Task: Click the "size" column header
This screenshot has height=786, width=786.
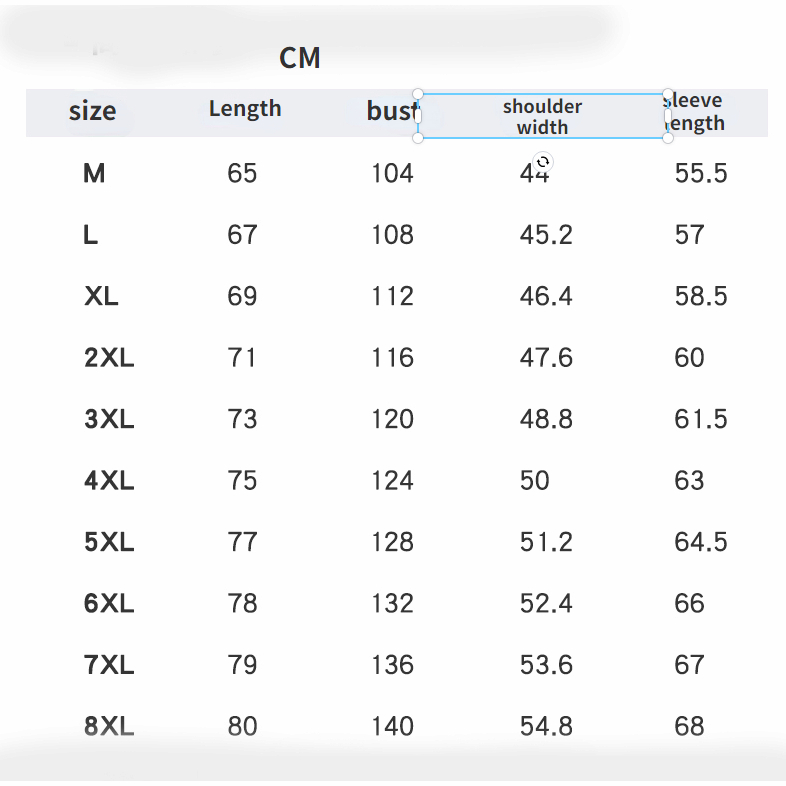Action: click(92, 111)
